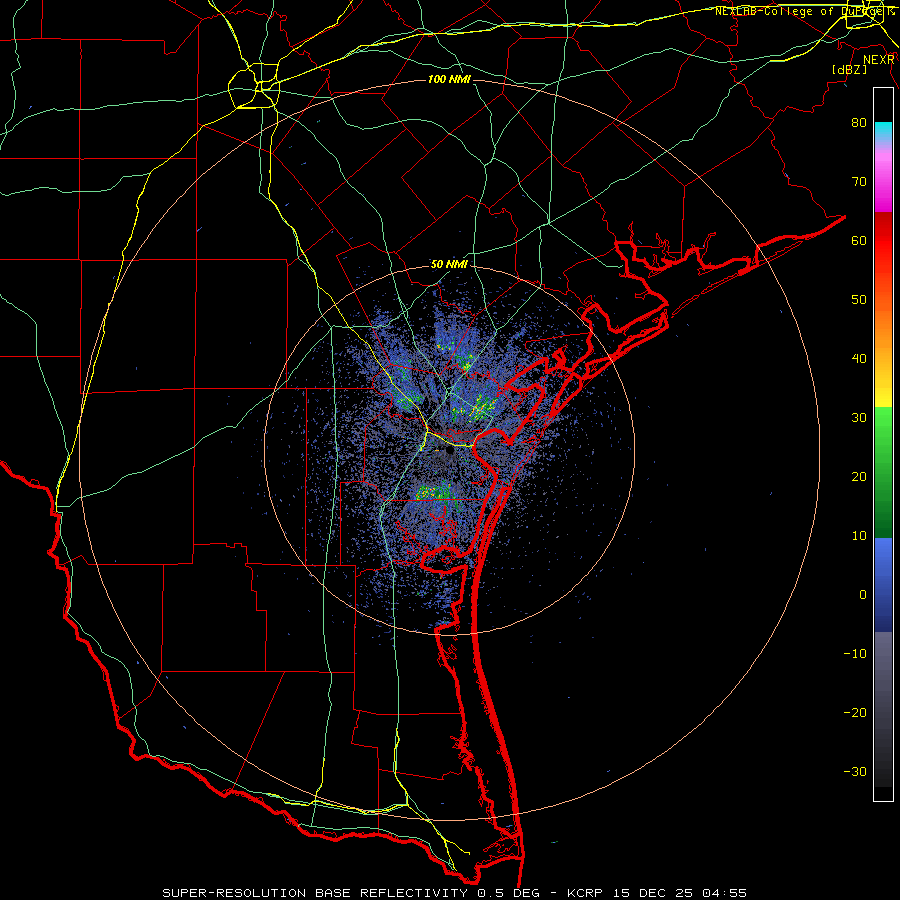The width and height of the screenshot is (900, 900).
Task: Click the 0 value on the dBZ scale
Action: point(863,595)
